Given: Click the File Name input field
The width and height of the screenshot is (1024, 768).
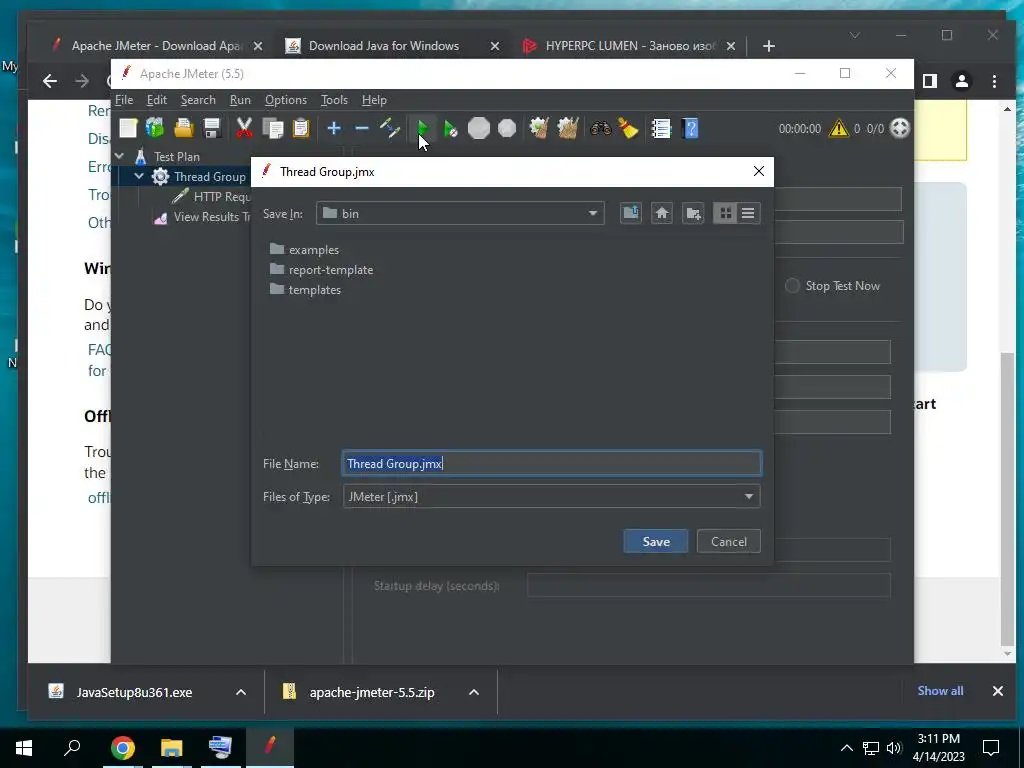Looking at the screenshot, I should coord(552,464).
